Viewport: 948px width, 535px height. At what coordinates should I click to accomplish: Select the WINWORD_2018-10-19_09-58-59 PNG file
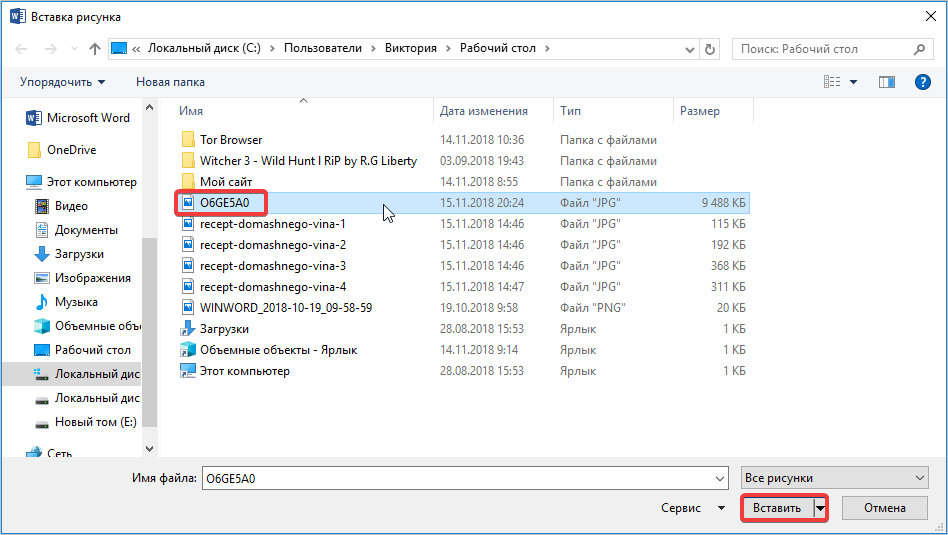coord(285,308)
